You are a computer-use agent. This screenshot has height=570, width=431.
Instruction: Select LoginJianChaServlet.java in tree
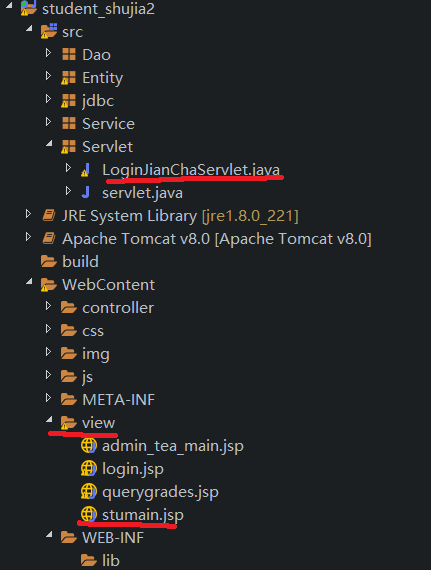pos(191,170)
